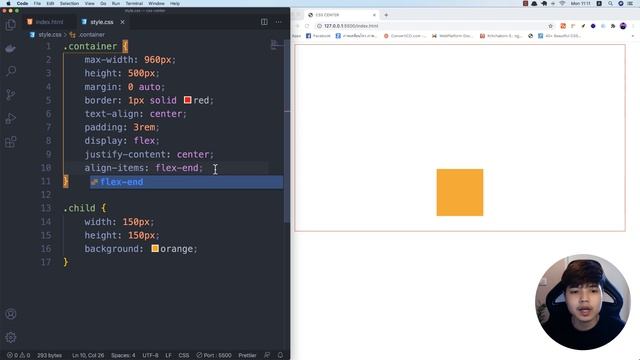Click the feedback icon in status bar
The height and width of the screenshot is (360, 640).
(x=267, y=355)
